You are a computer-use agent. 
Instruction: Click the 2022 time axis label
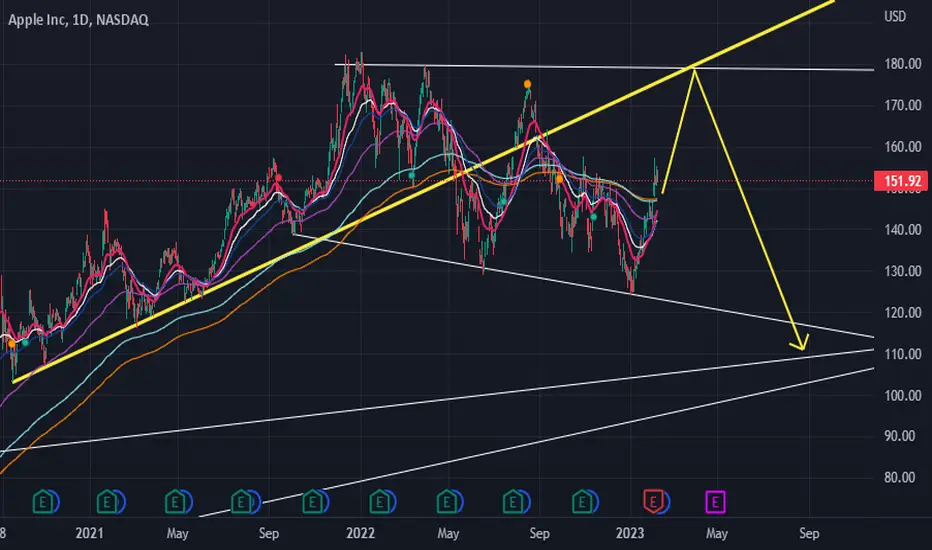tap(360, 533)
